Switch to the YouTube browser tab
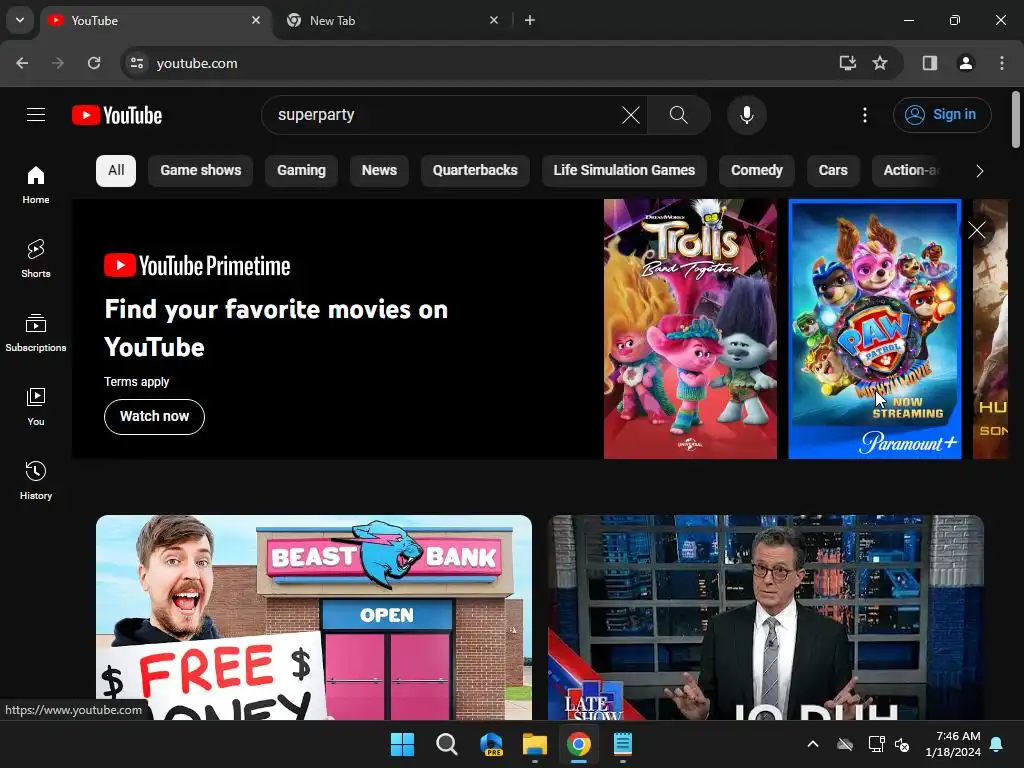 (x=155, y=21)
